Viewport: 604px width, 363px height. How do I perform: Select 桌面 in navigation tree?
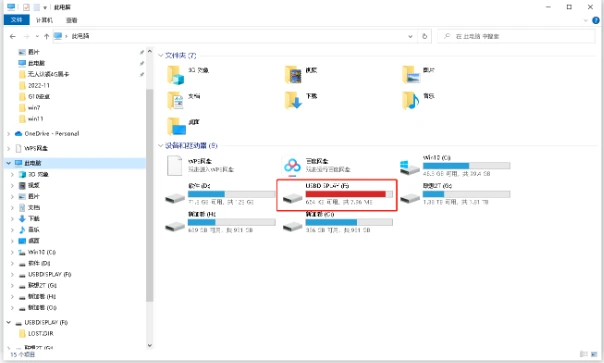click(x=29, y=241)
